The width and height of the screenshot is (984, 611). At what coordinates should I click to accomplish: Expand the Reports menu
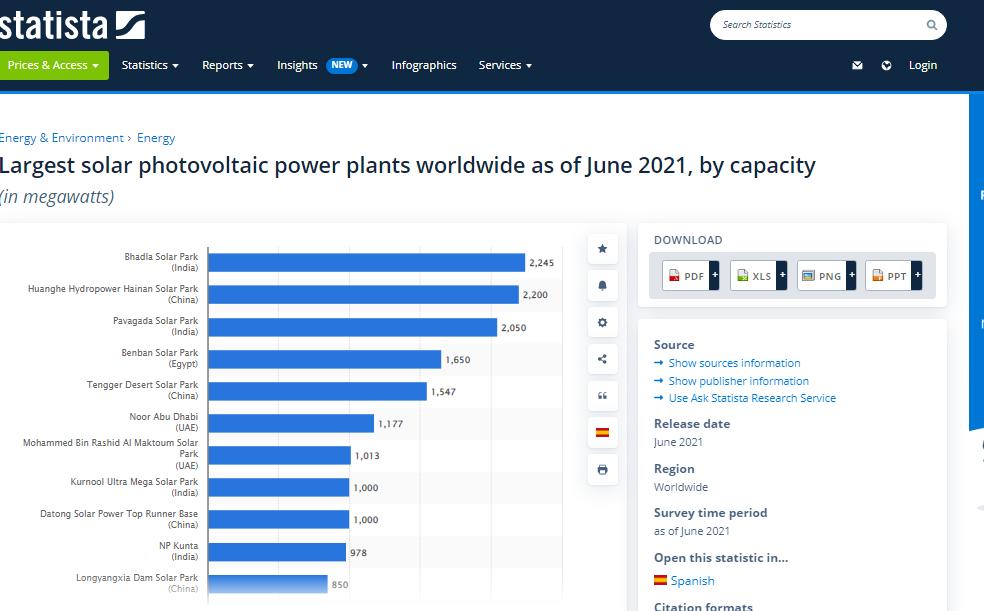(x=227, y=66)
